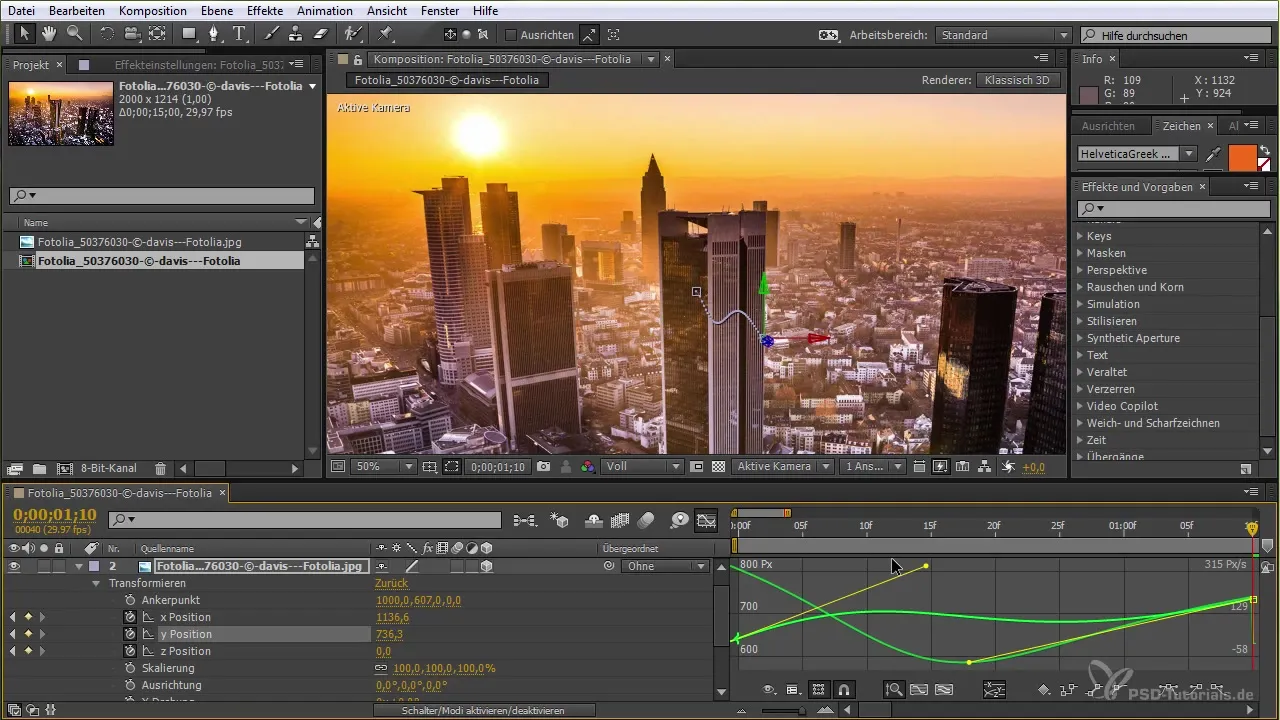Click Schalter/Modi aktivieren/deaktivieren button
The width and height of the screenshot is (1280, 720).
click(484, 710)
